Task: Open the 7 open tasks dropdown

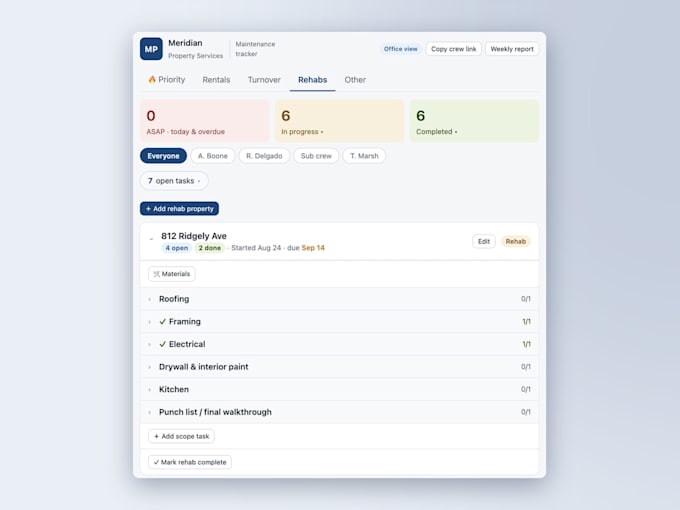Action: [x=174, y=181]
